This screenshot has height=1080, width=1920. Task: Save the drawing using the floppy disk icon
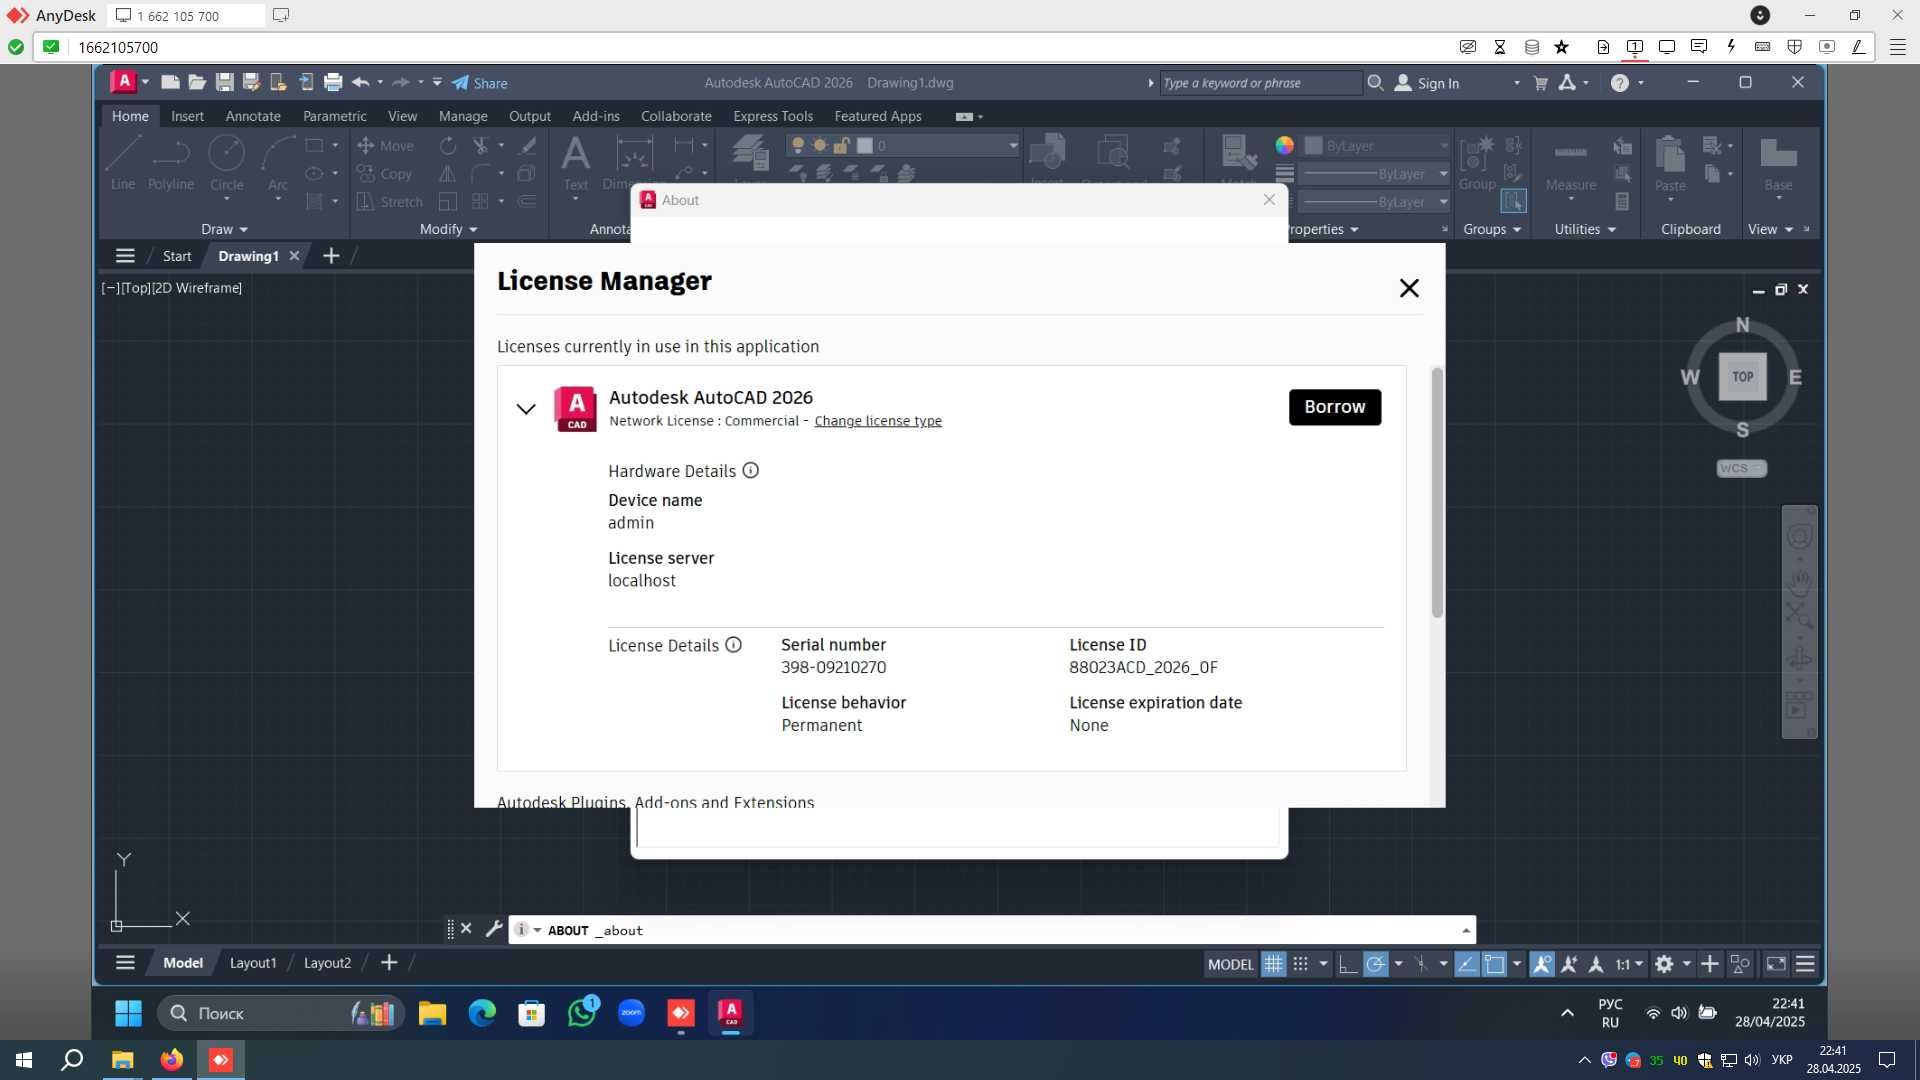[224, 83]
